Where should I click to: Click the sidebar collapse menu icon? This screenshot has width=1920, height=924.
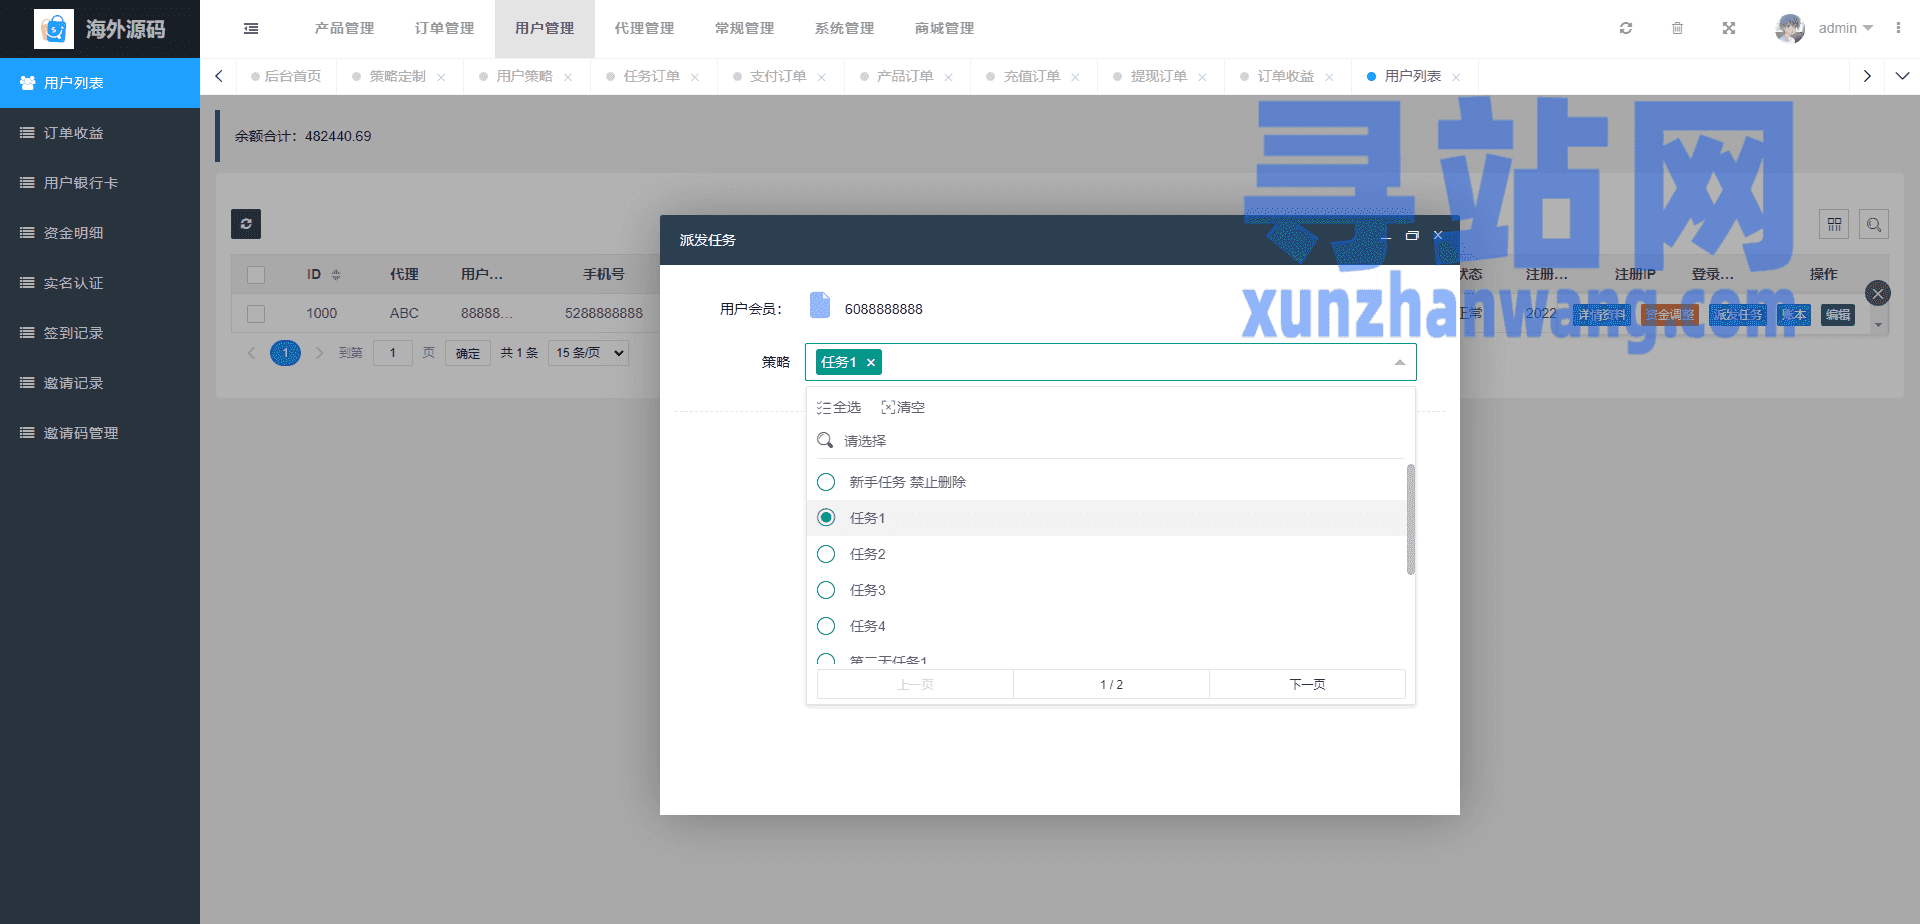click(251, 29)
